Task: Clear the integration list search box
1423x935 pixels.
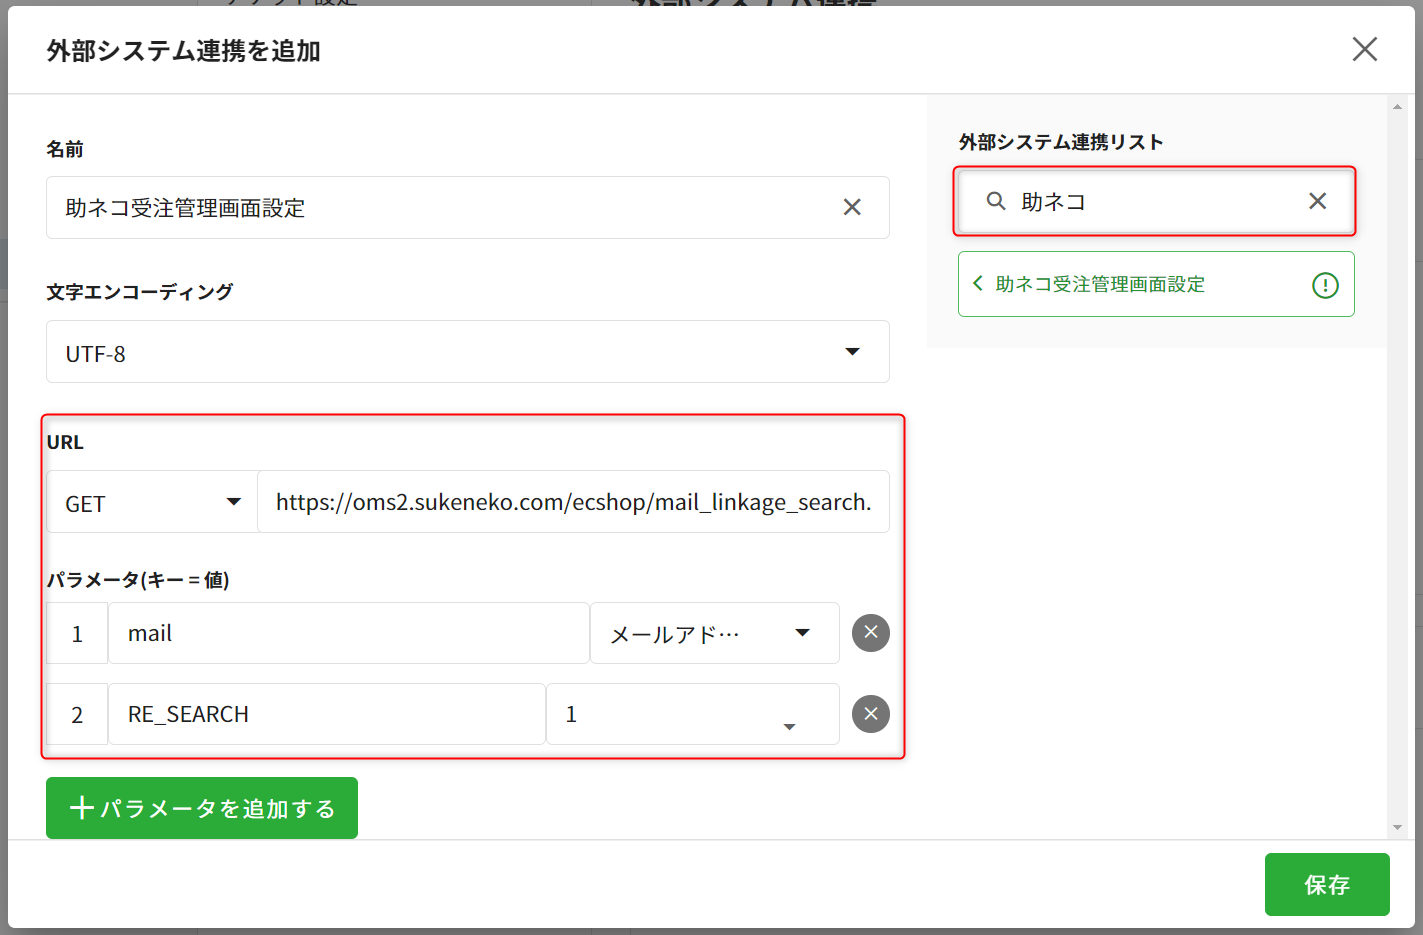Action: click(1317, 201)
